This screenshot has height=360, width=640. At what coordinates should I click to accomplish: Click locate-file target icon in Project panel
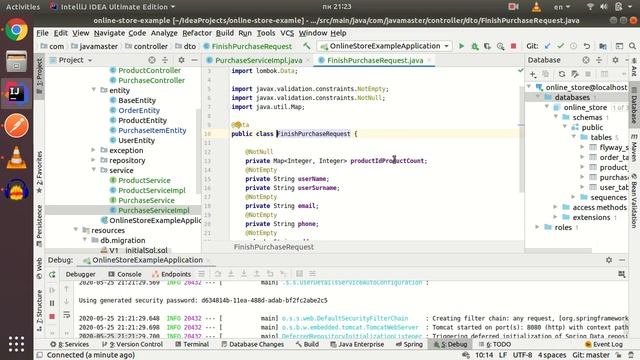click(152, 60)
